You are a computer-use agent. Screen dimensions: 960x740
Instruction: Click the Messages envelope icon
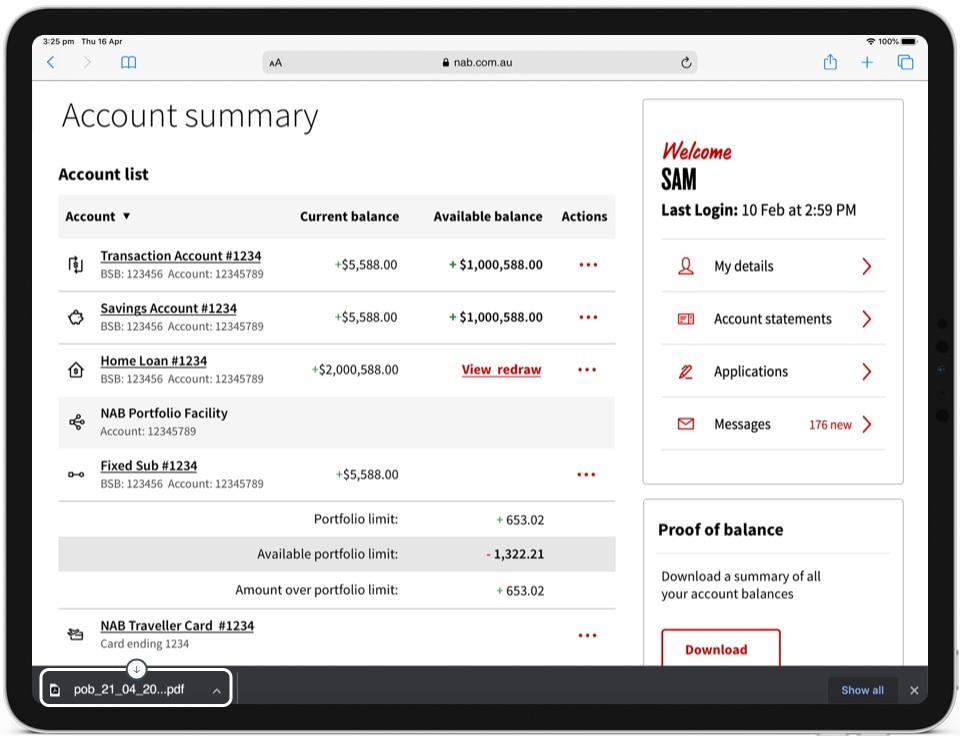point(686,424)
